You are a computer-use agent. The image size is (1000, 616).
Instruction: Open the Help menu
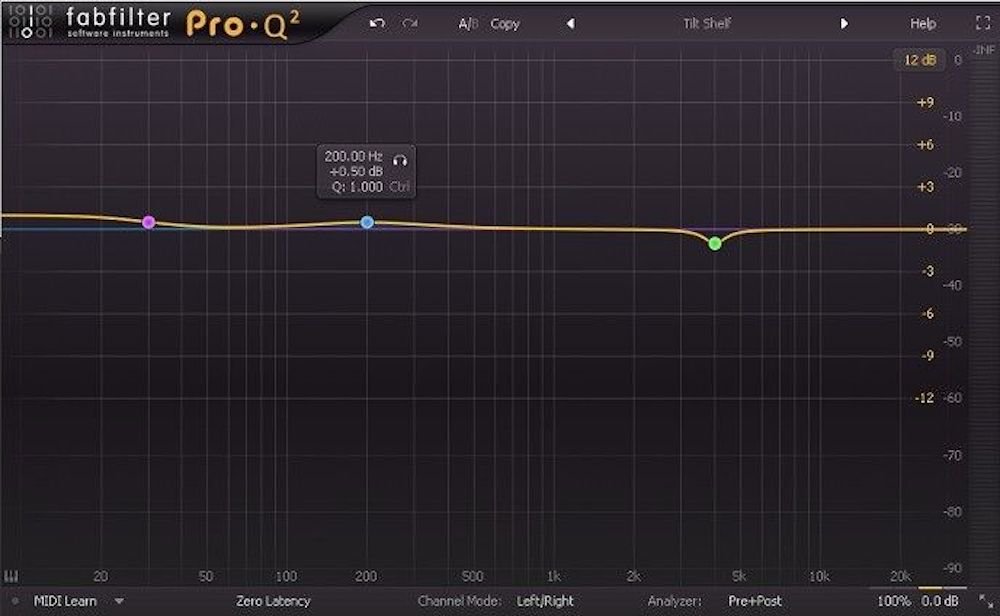pos(923,23)
